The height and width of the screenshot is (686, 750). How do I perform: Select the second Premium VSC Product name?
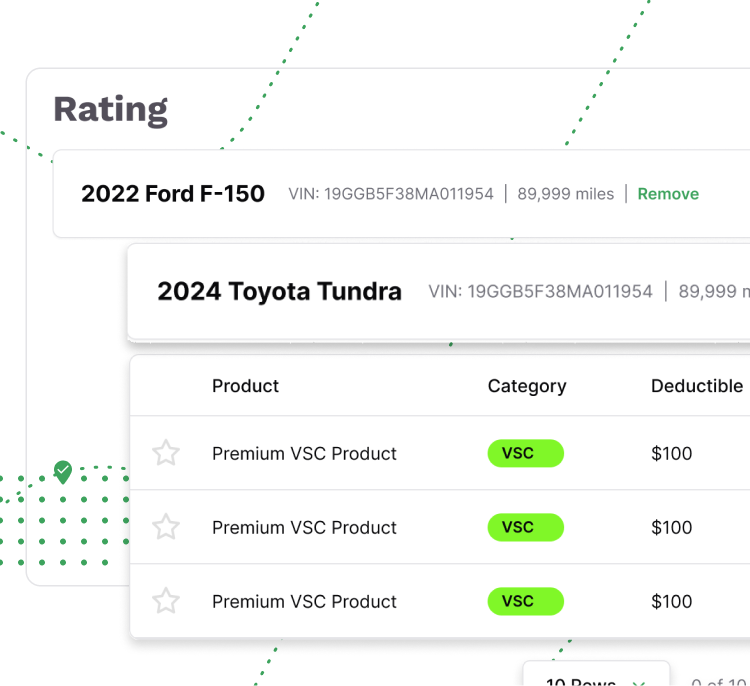[x=304, y=527]
